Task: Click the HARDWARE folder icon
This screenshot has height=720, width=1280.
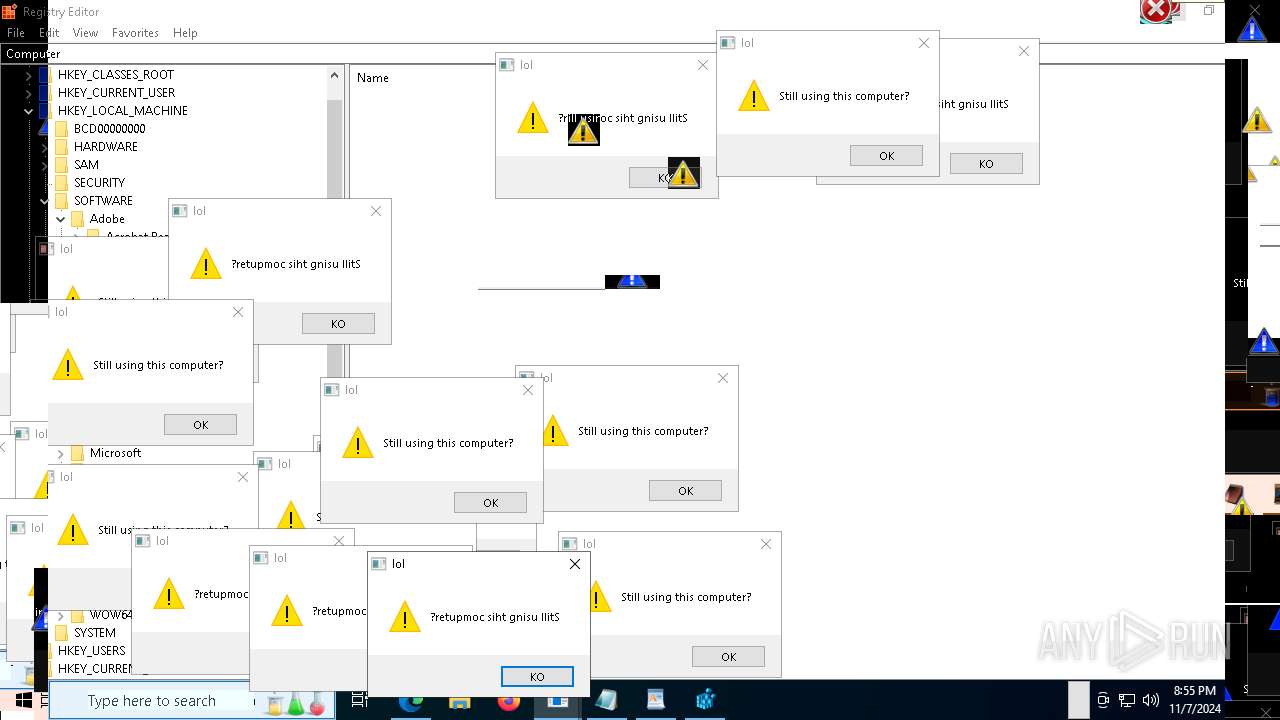Action: (61, 147)
